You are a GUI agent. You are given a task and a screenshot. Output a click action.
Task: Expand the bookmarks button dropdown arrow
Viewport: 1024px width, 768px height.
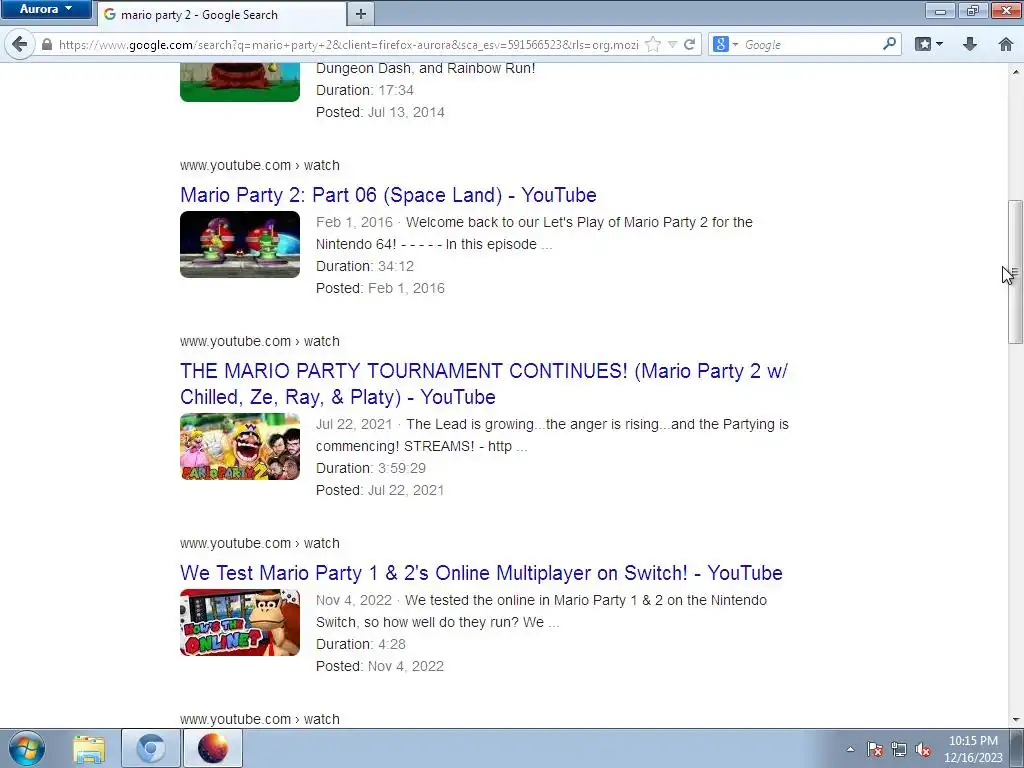[x=939, y=44]
